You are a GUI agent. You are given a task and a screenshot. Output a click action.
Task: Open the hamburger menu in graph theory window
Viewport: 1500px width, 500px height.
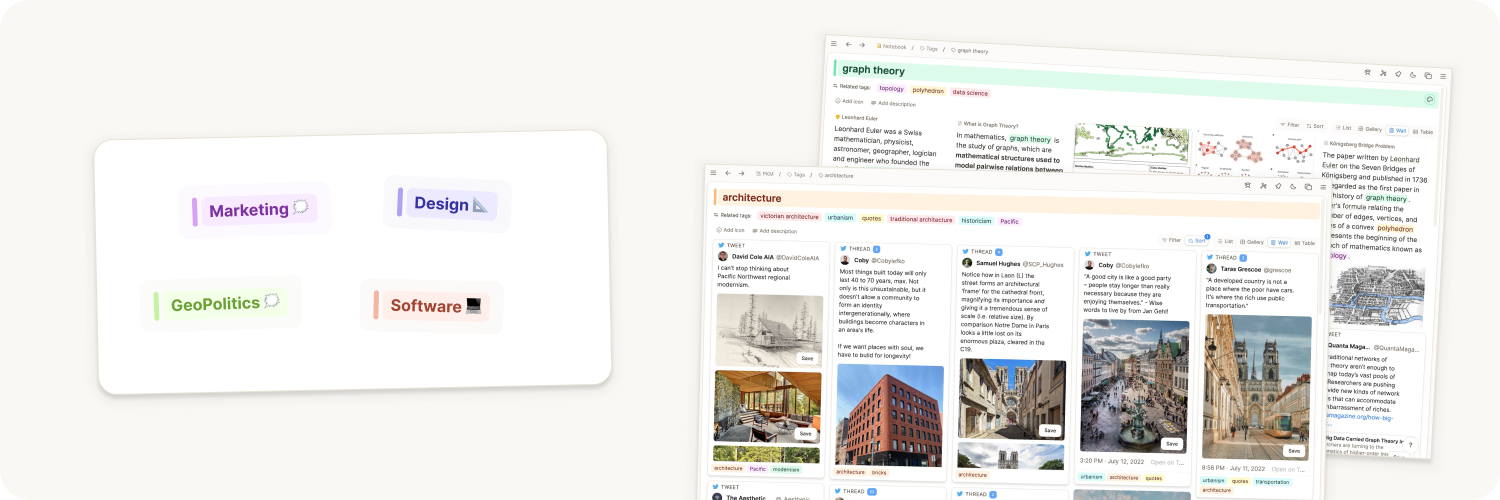click(x=833, y=44)
